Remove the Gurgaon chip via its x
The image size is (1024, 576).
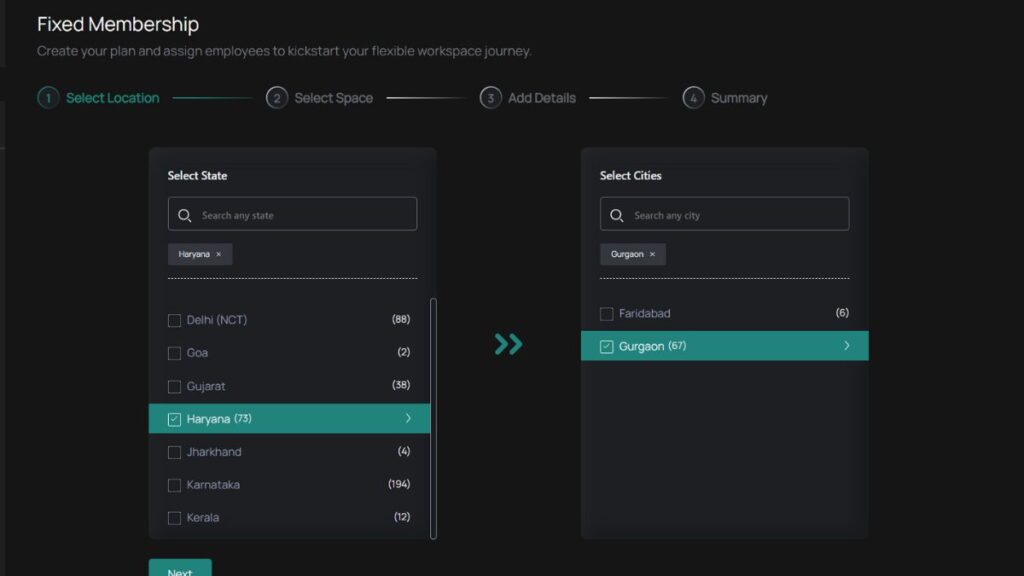(652, 254)
